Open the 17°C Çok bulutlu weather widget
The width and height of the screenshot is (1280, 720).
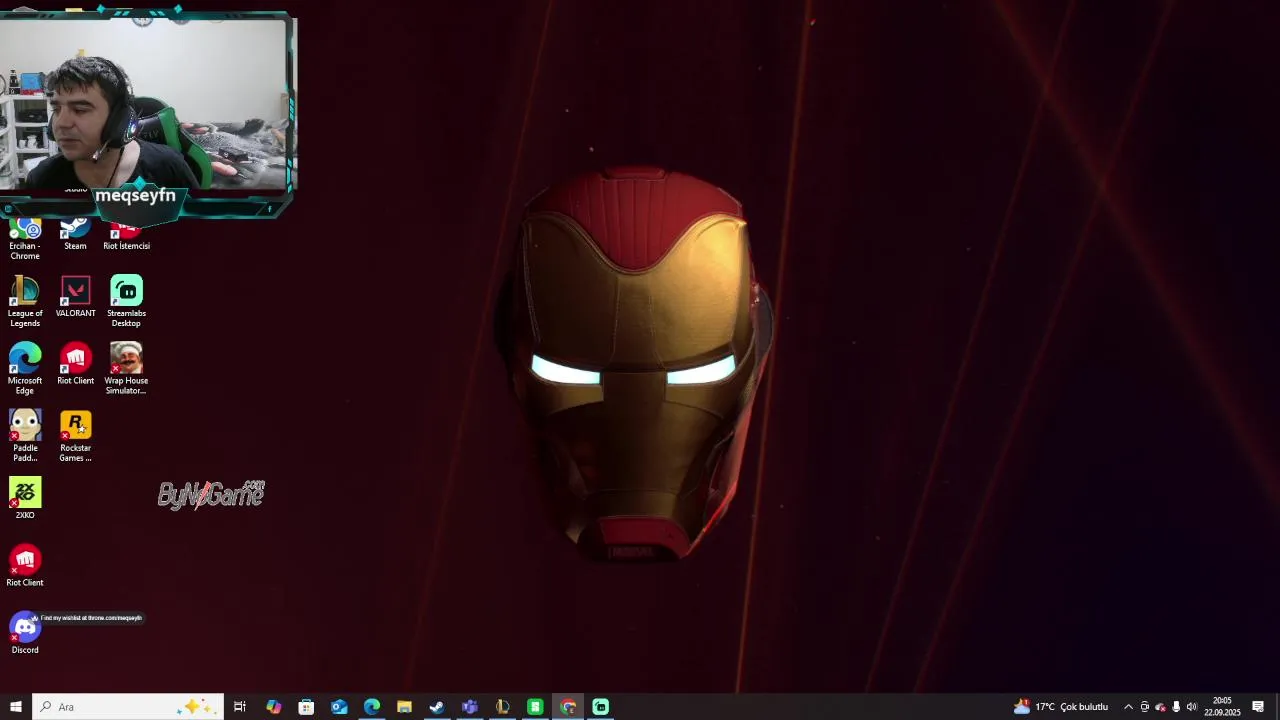(x=1061, y=707)
